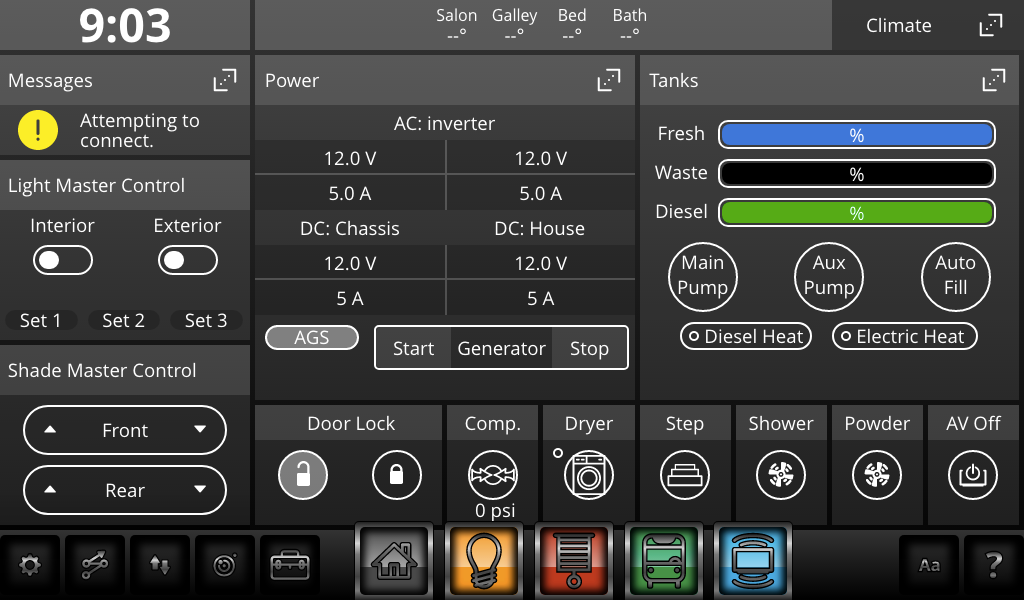
Task: Toggle Interior lights master switch
Action: pos(63,260)
